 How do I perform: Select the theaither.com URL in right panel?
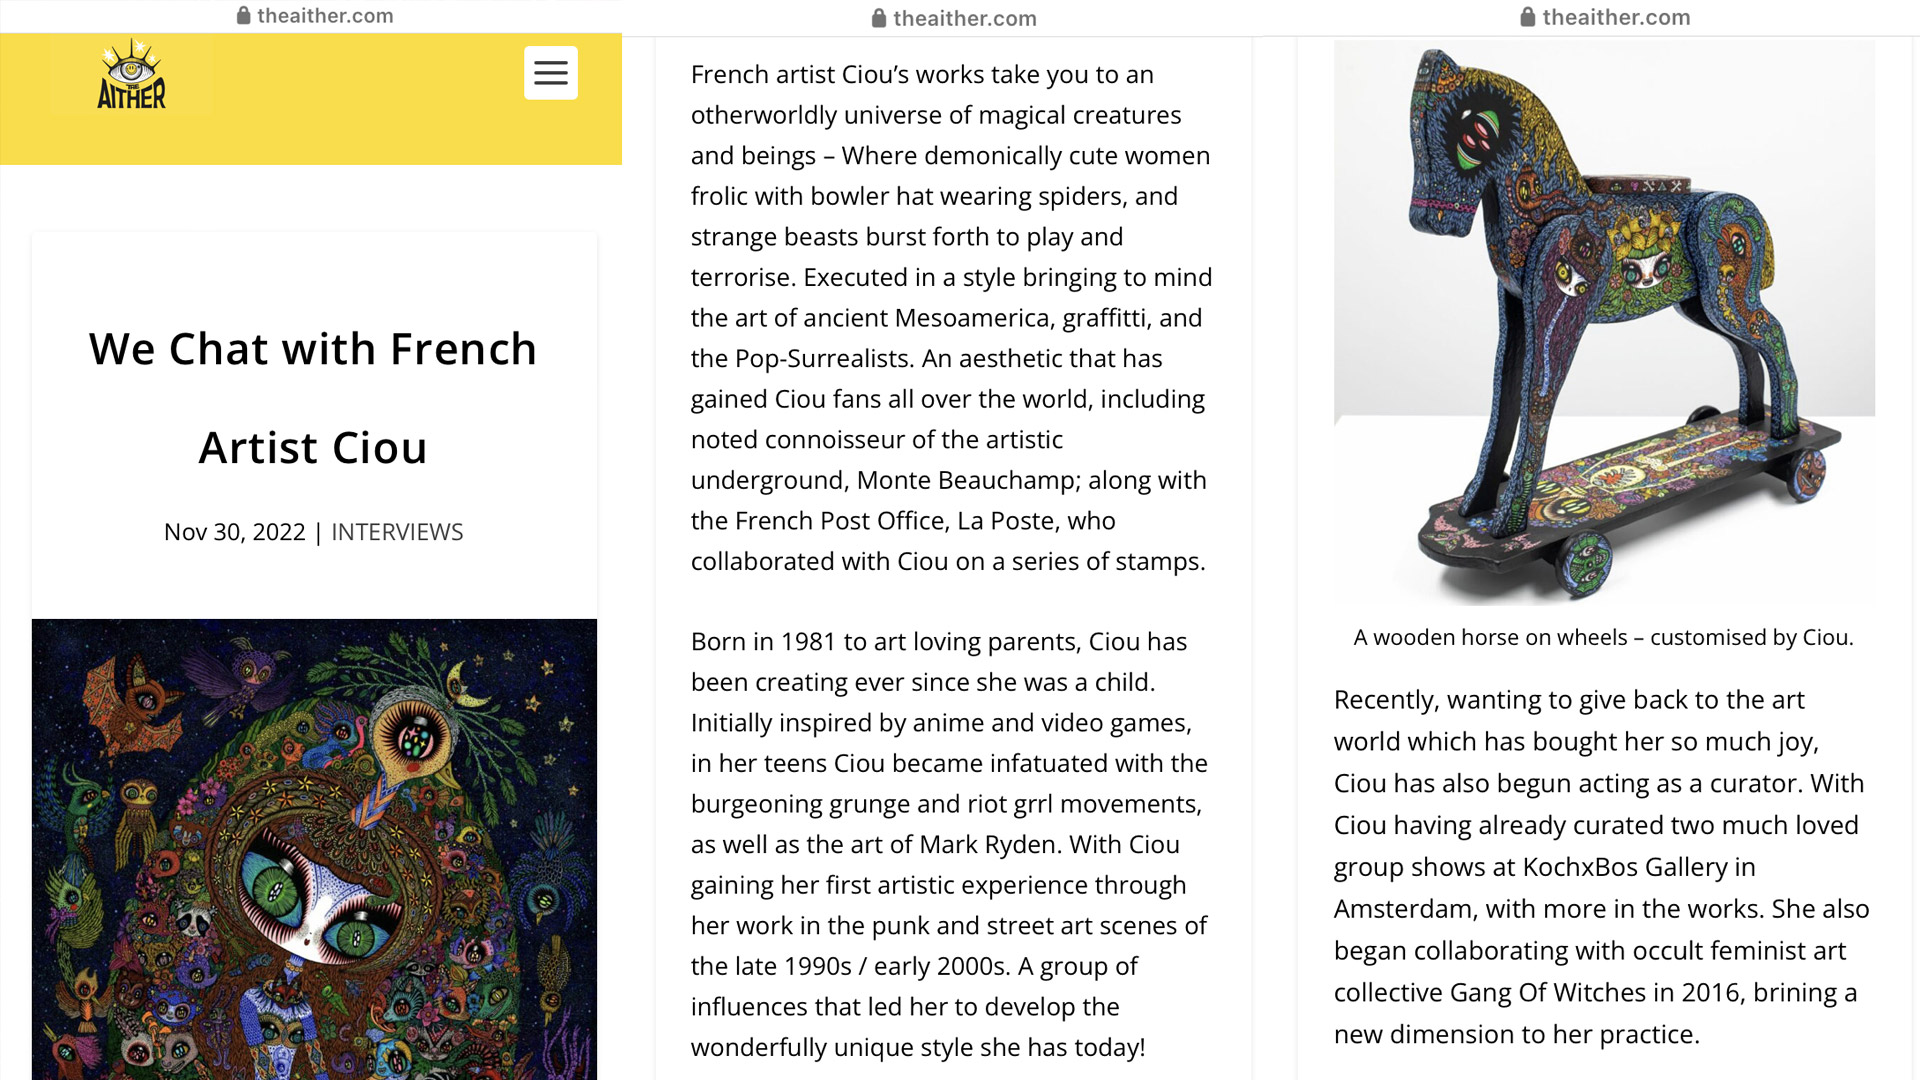point(1616,17)
